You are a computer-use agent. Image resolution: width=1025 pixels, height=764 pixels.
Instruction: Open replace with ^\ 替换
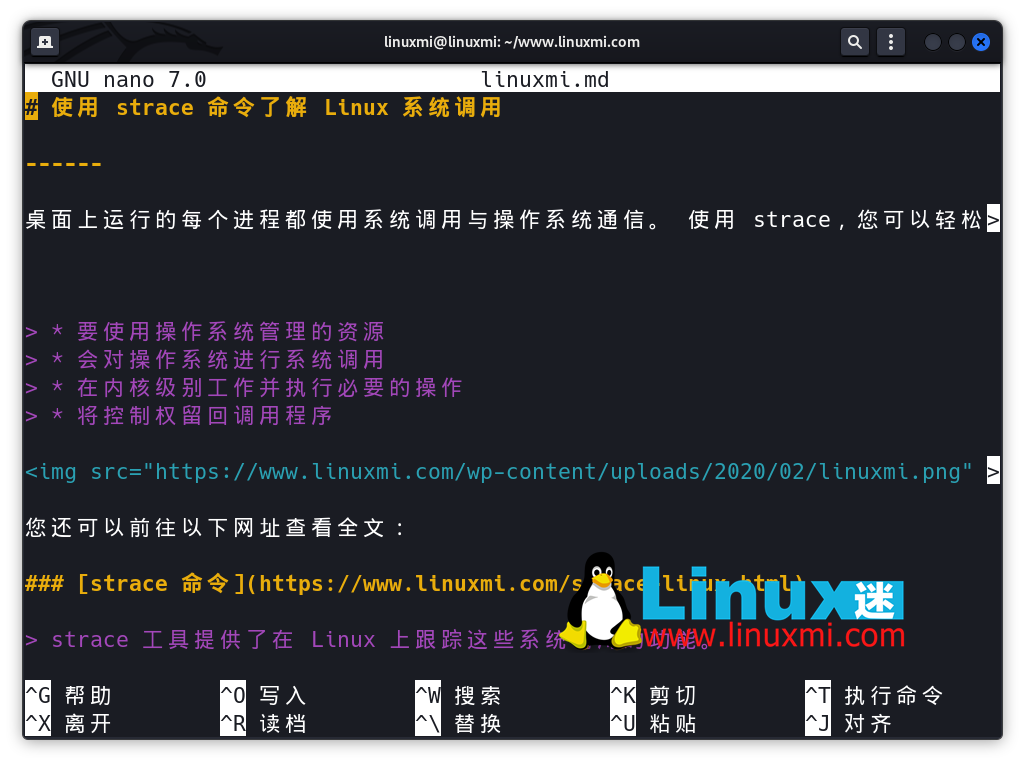click(455, 723)
